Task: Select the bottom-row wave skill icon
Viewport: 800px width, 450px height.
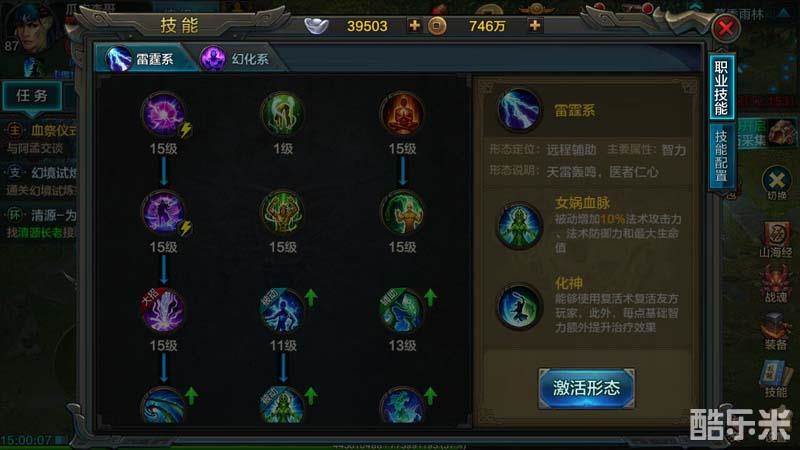Action: [x=163, y=406]
